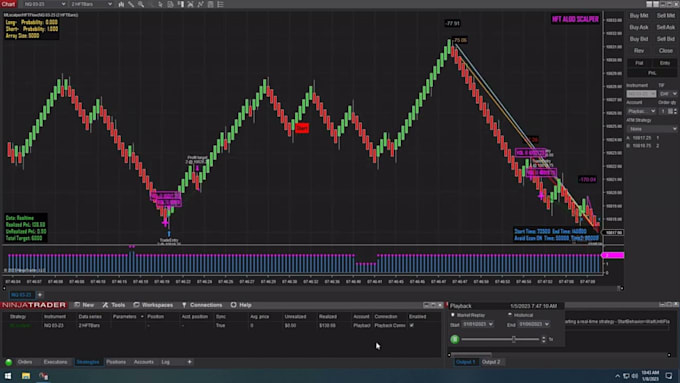Open NinjaTrader icon in taskbar
This screenshot has width=680, height=383.
click(43, 376)
